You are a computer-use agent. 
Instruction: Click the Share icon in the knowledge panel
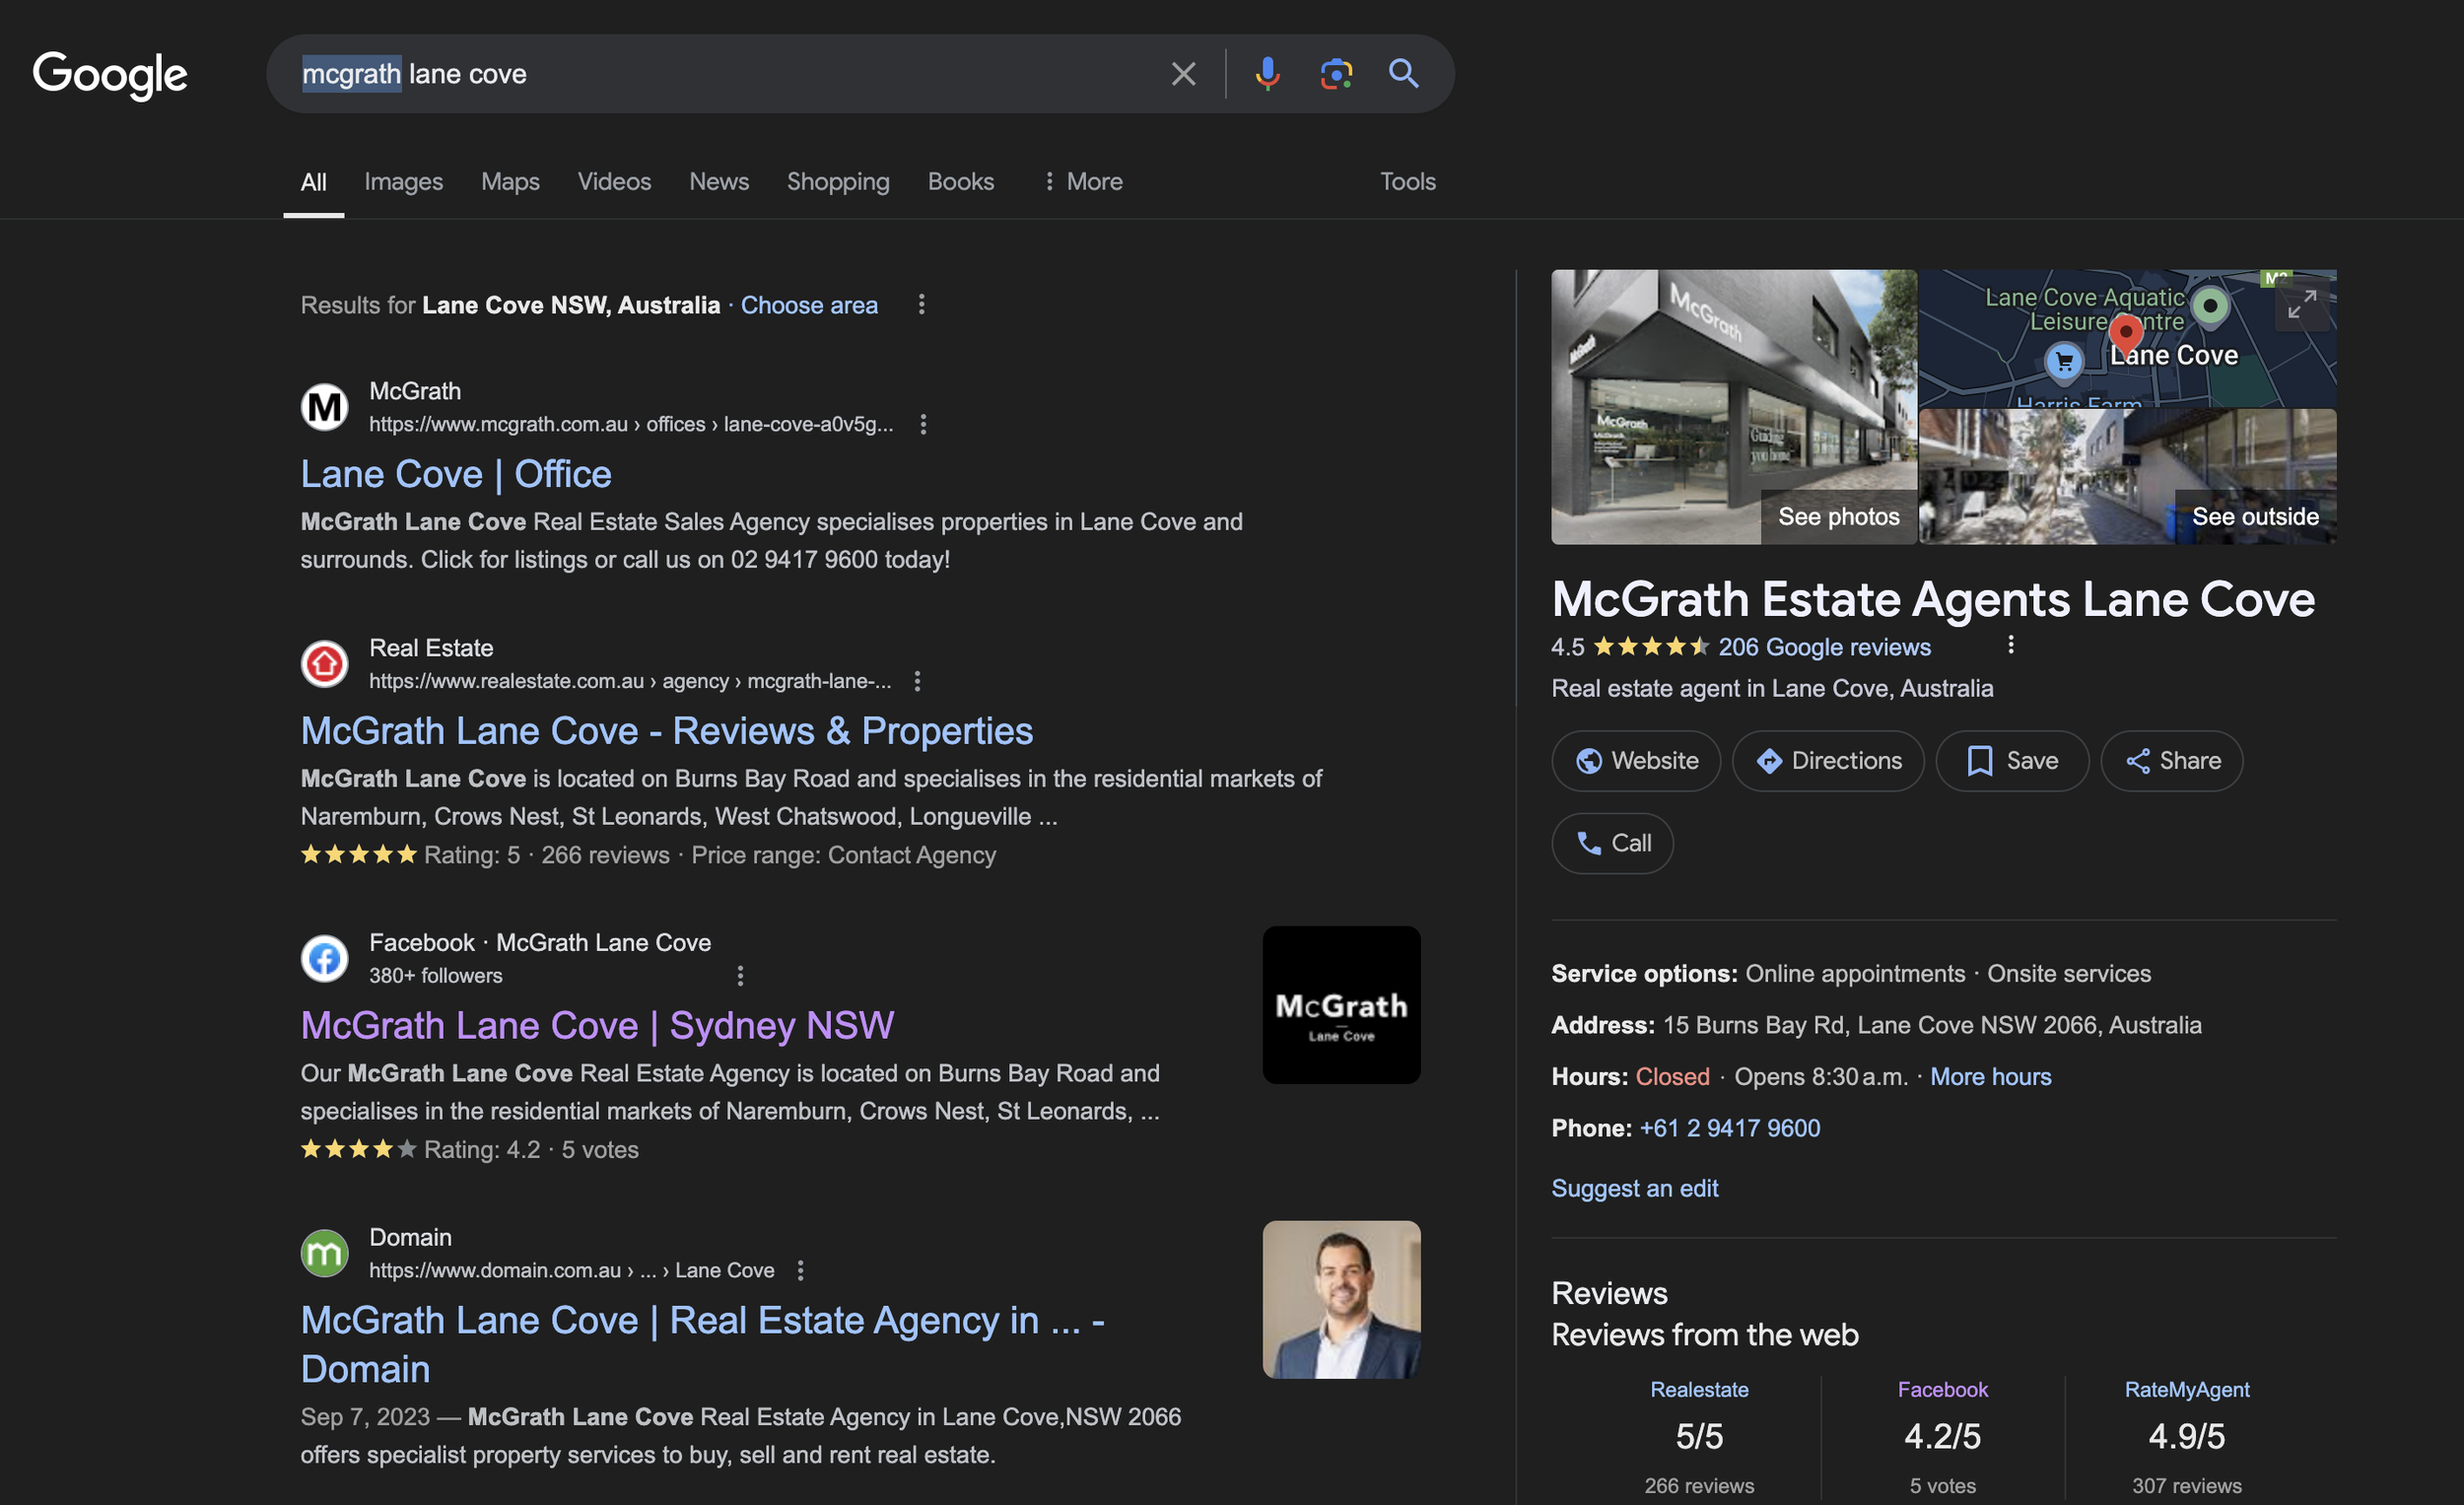(2141, 760)
